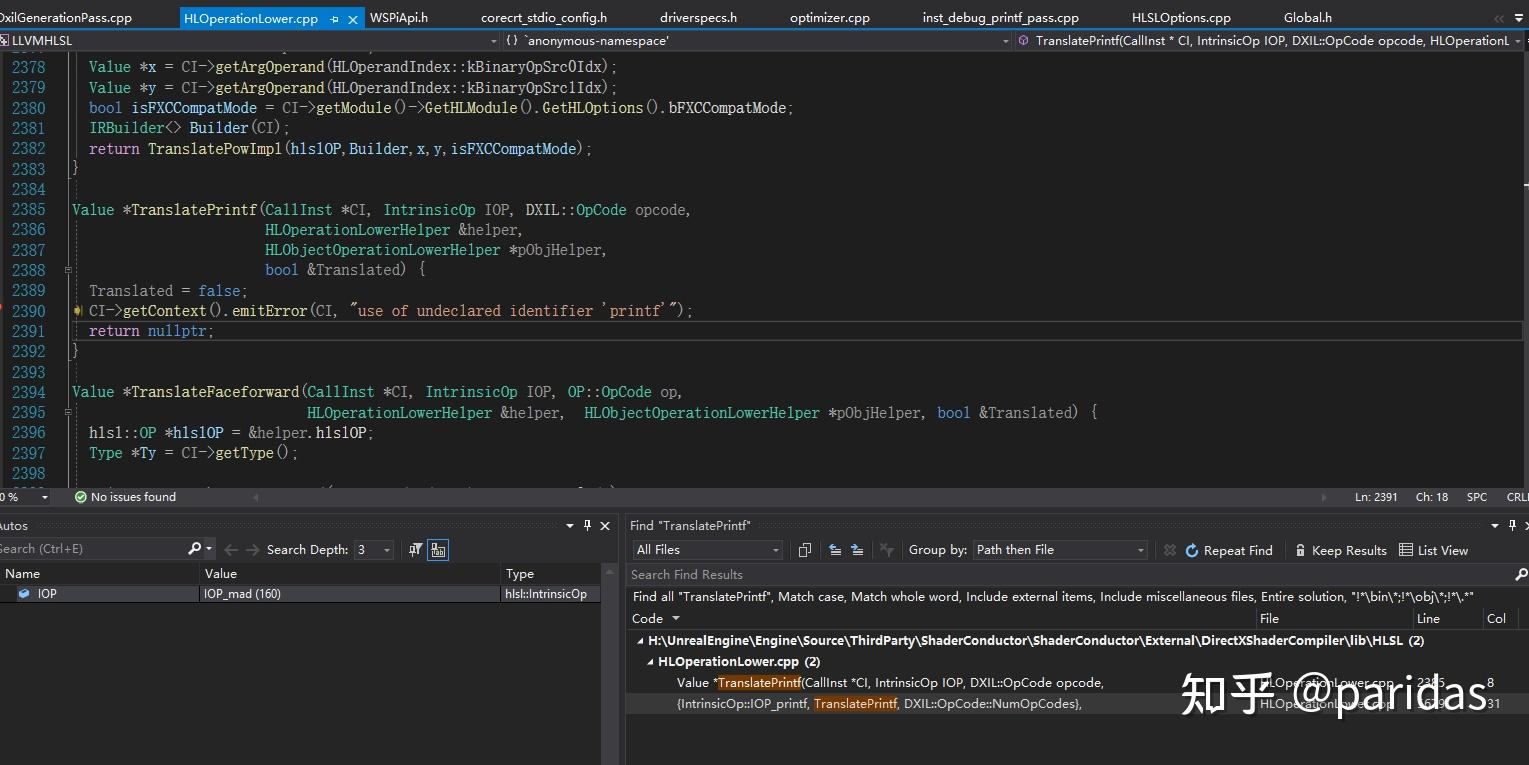Collapse the H:\UnrealEngine path group
This screenshot has width=1529, height=765.
pos(641,640)
